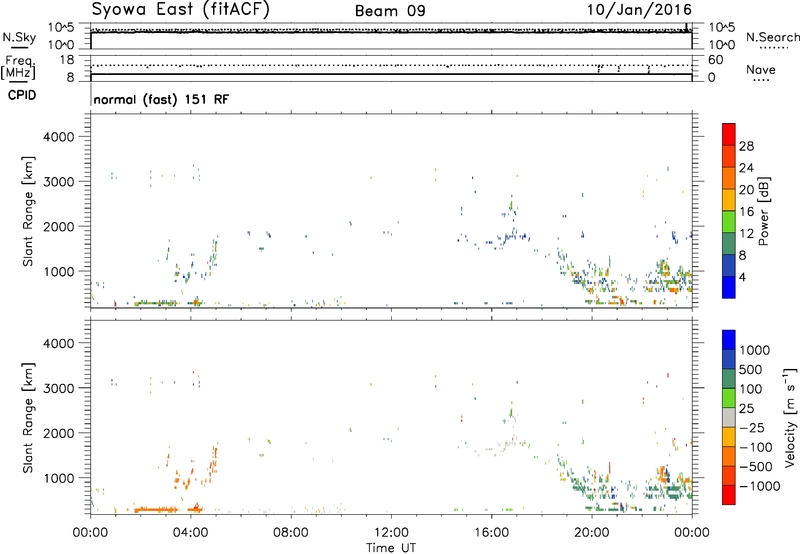The height and width of the screenshot is (554, 800).
Task: Click the 'Nave' legend label
Action: pos(760,69)
